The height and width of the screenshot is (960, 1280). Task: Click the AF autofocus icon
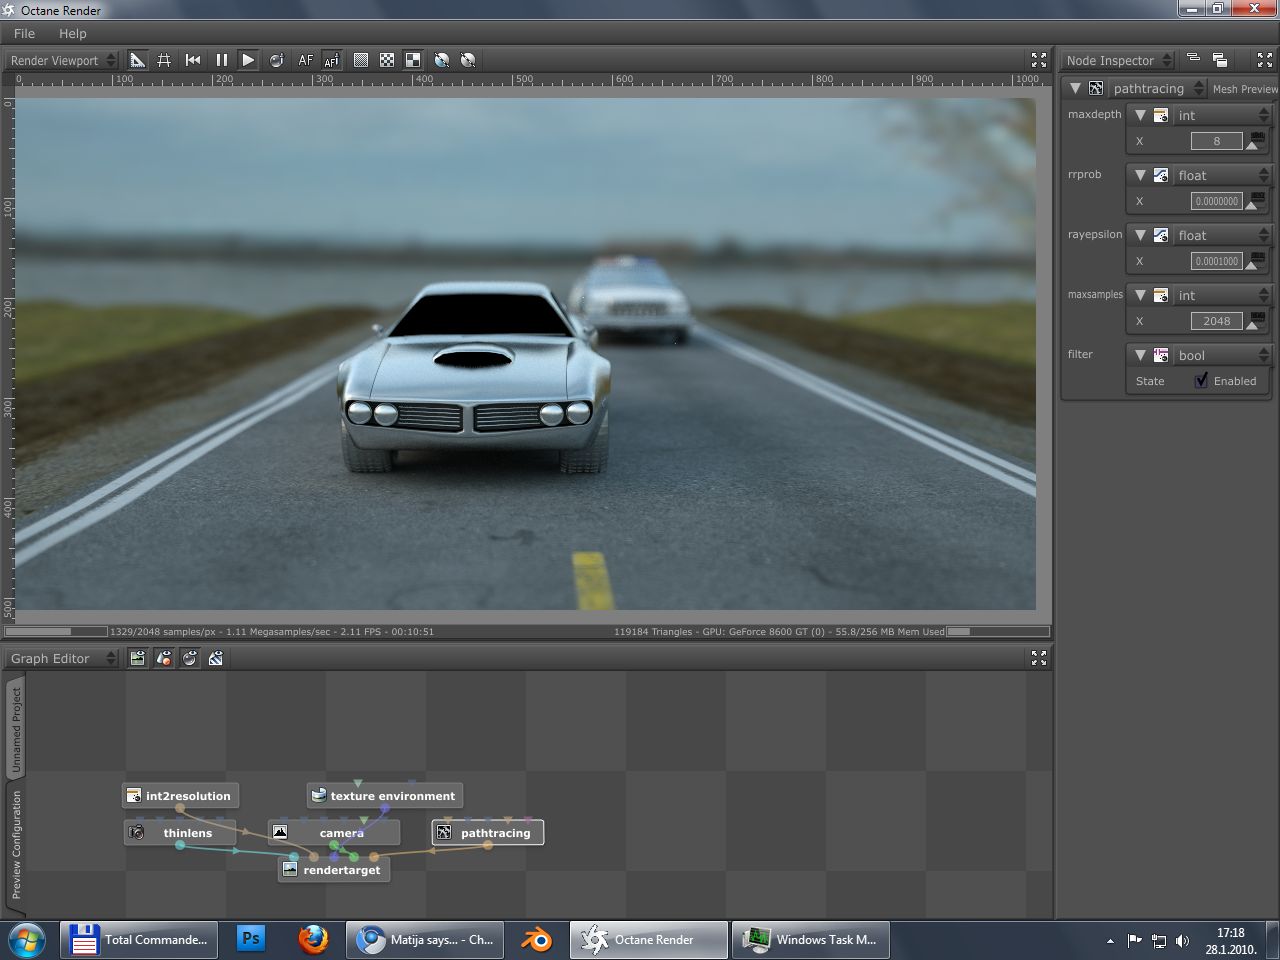[305, 60]
